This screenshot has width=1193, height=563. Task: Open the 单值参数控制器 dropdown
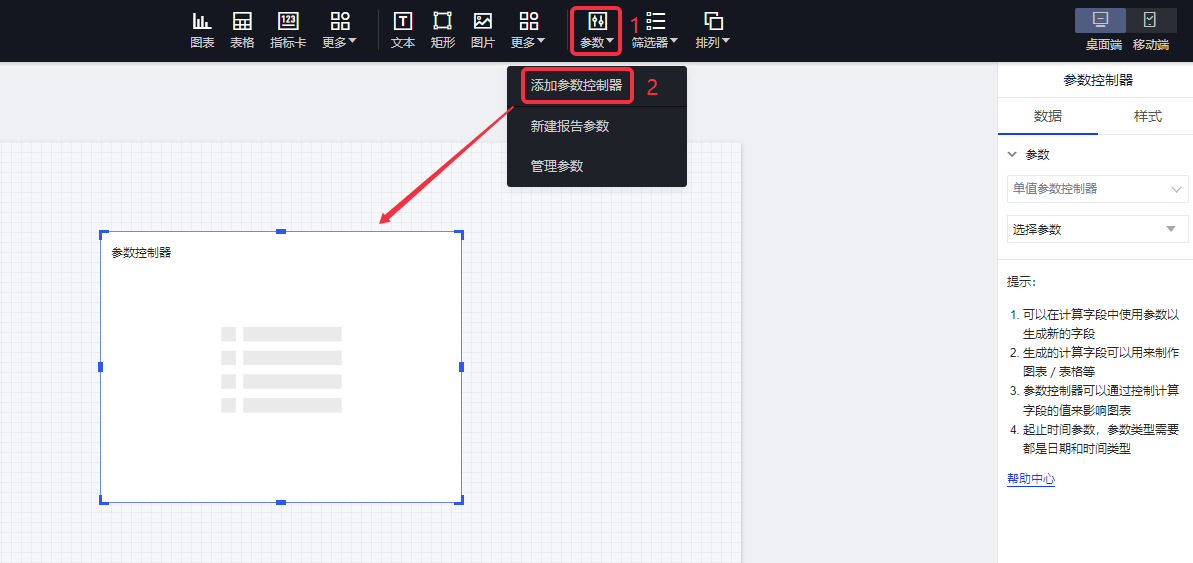click(1097, 188)
